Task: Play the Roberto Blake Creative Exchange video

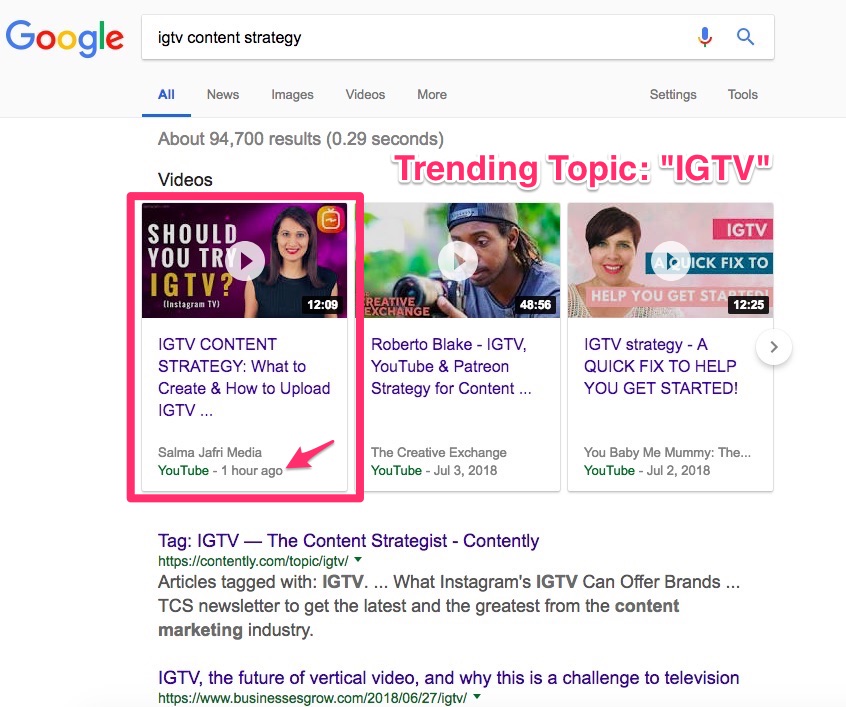Action: (x=458, y=261)
